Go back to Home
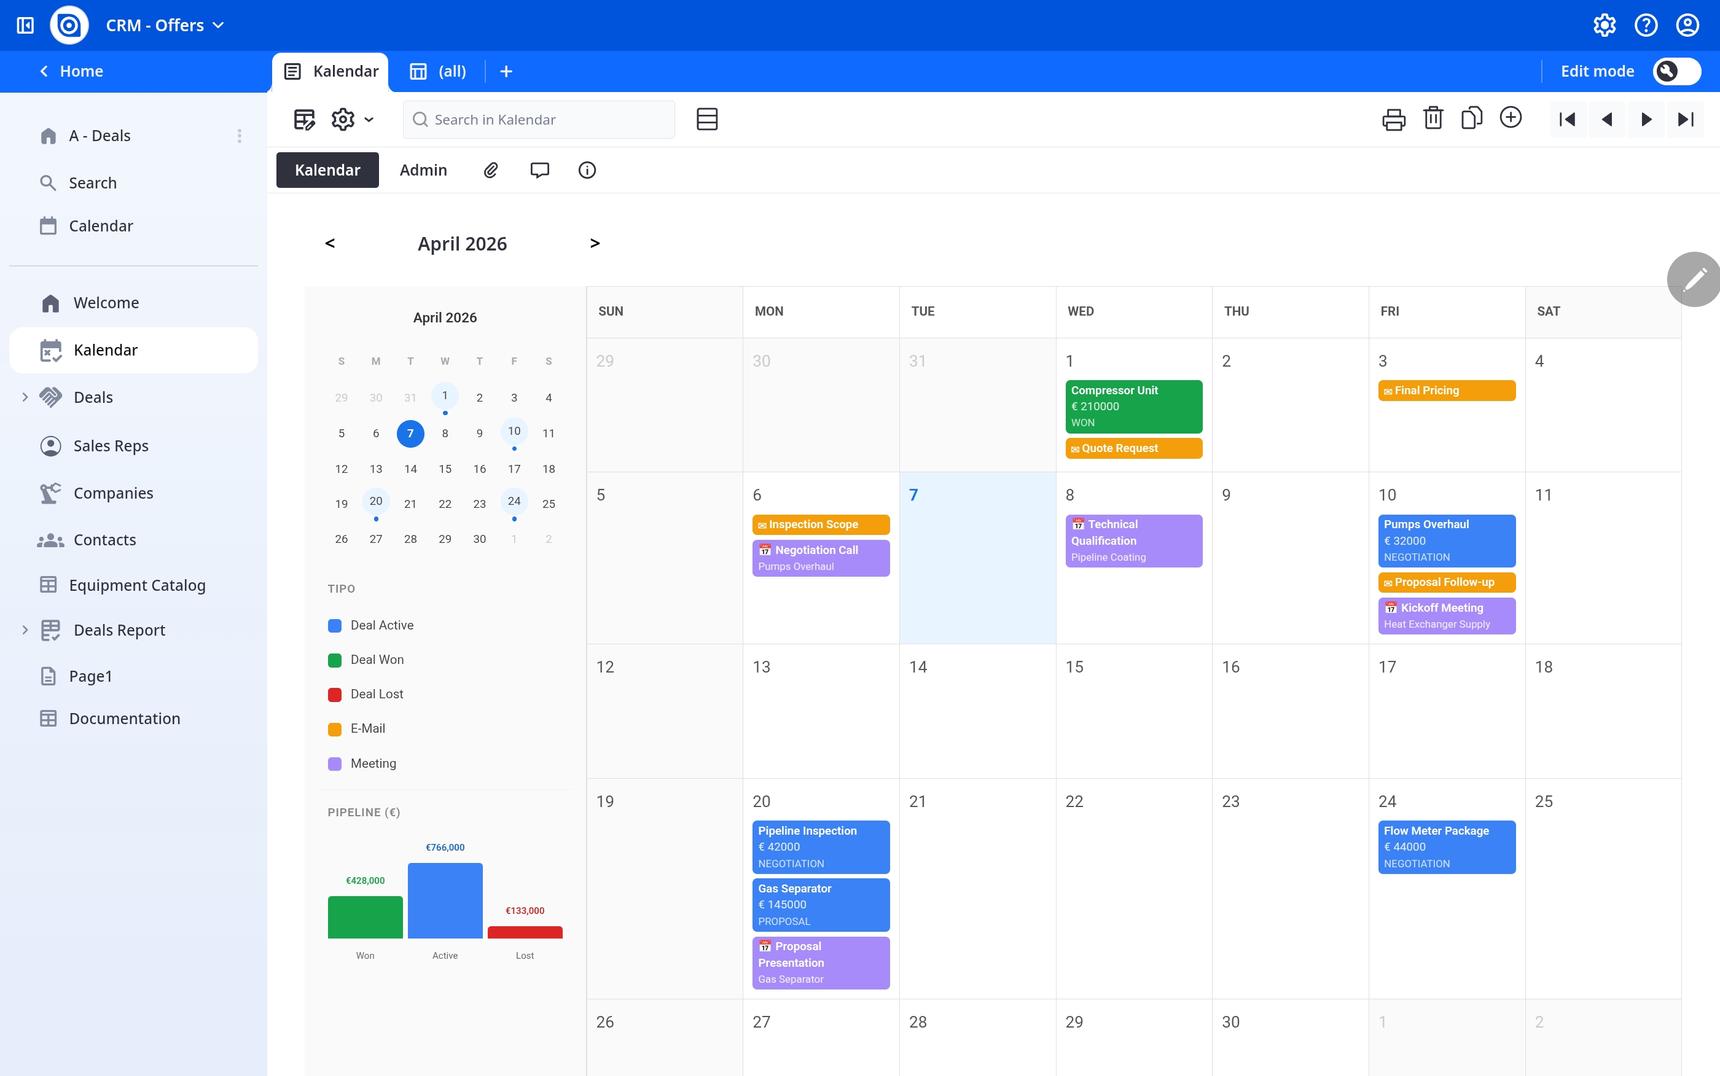 pos(71,71)
